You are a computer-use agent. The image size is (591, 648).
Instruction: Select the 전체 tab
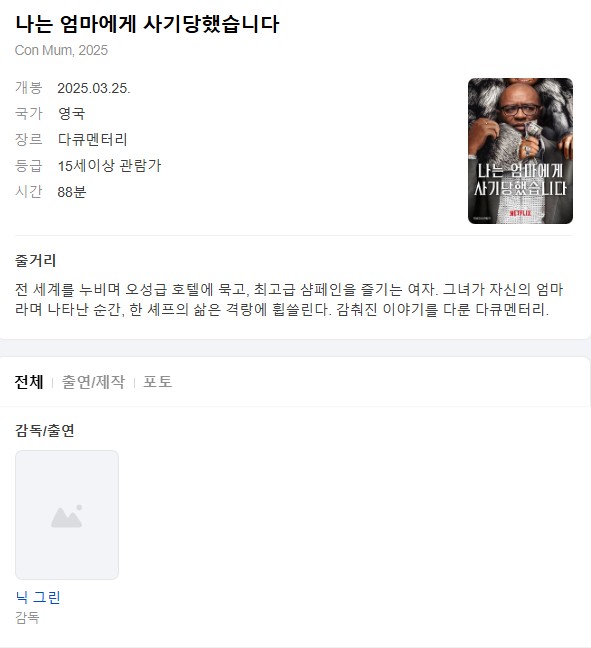(29, 382)
